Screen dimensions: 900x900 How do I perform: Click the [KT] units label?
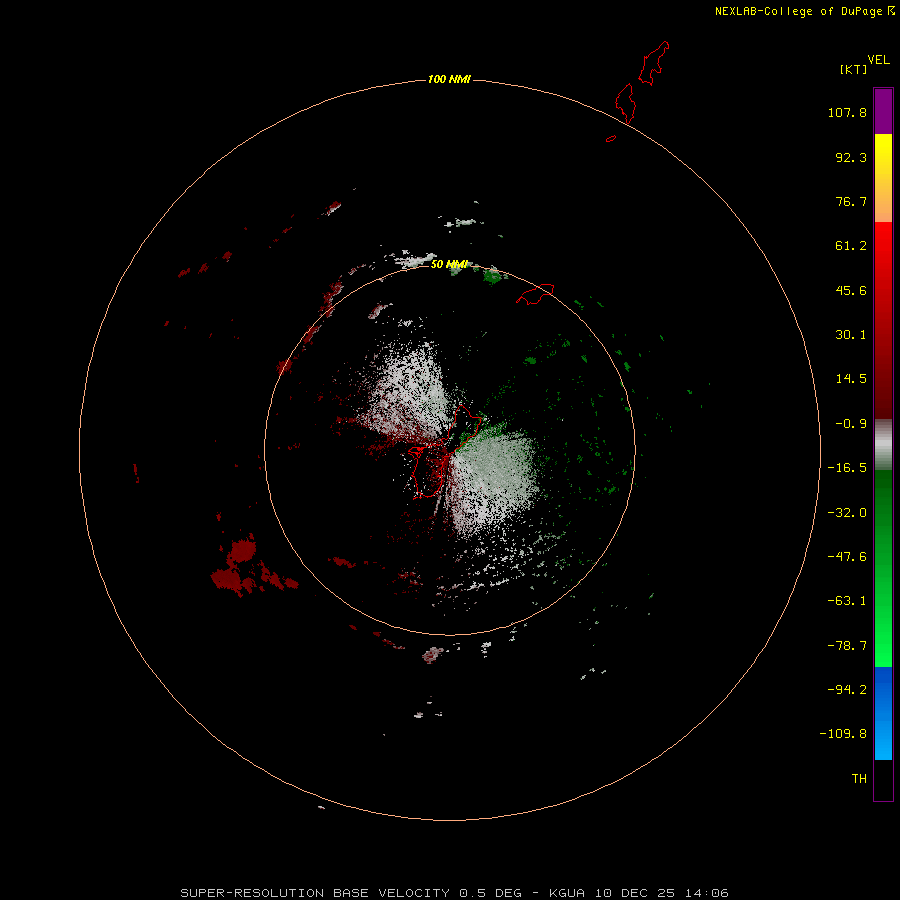click(853, 69)
